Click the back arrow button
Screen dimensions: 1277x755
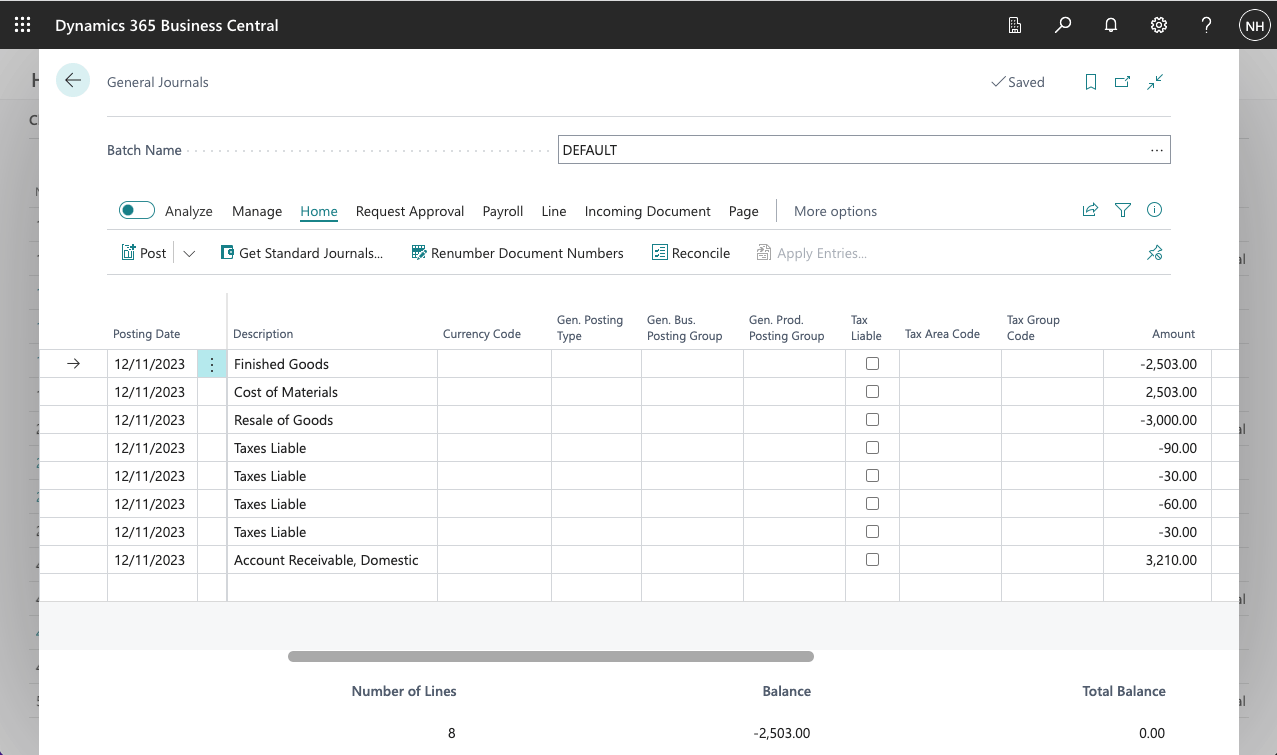pos(73,81)
